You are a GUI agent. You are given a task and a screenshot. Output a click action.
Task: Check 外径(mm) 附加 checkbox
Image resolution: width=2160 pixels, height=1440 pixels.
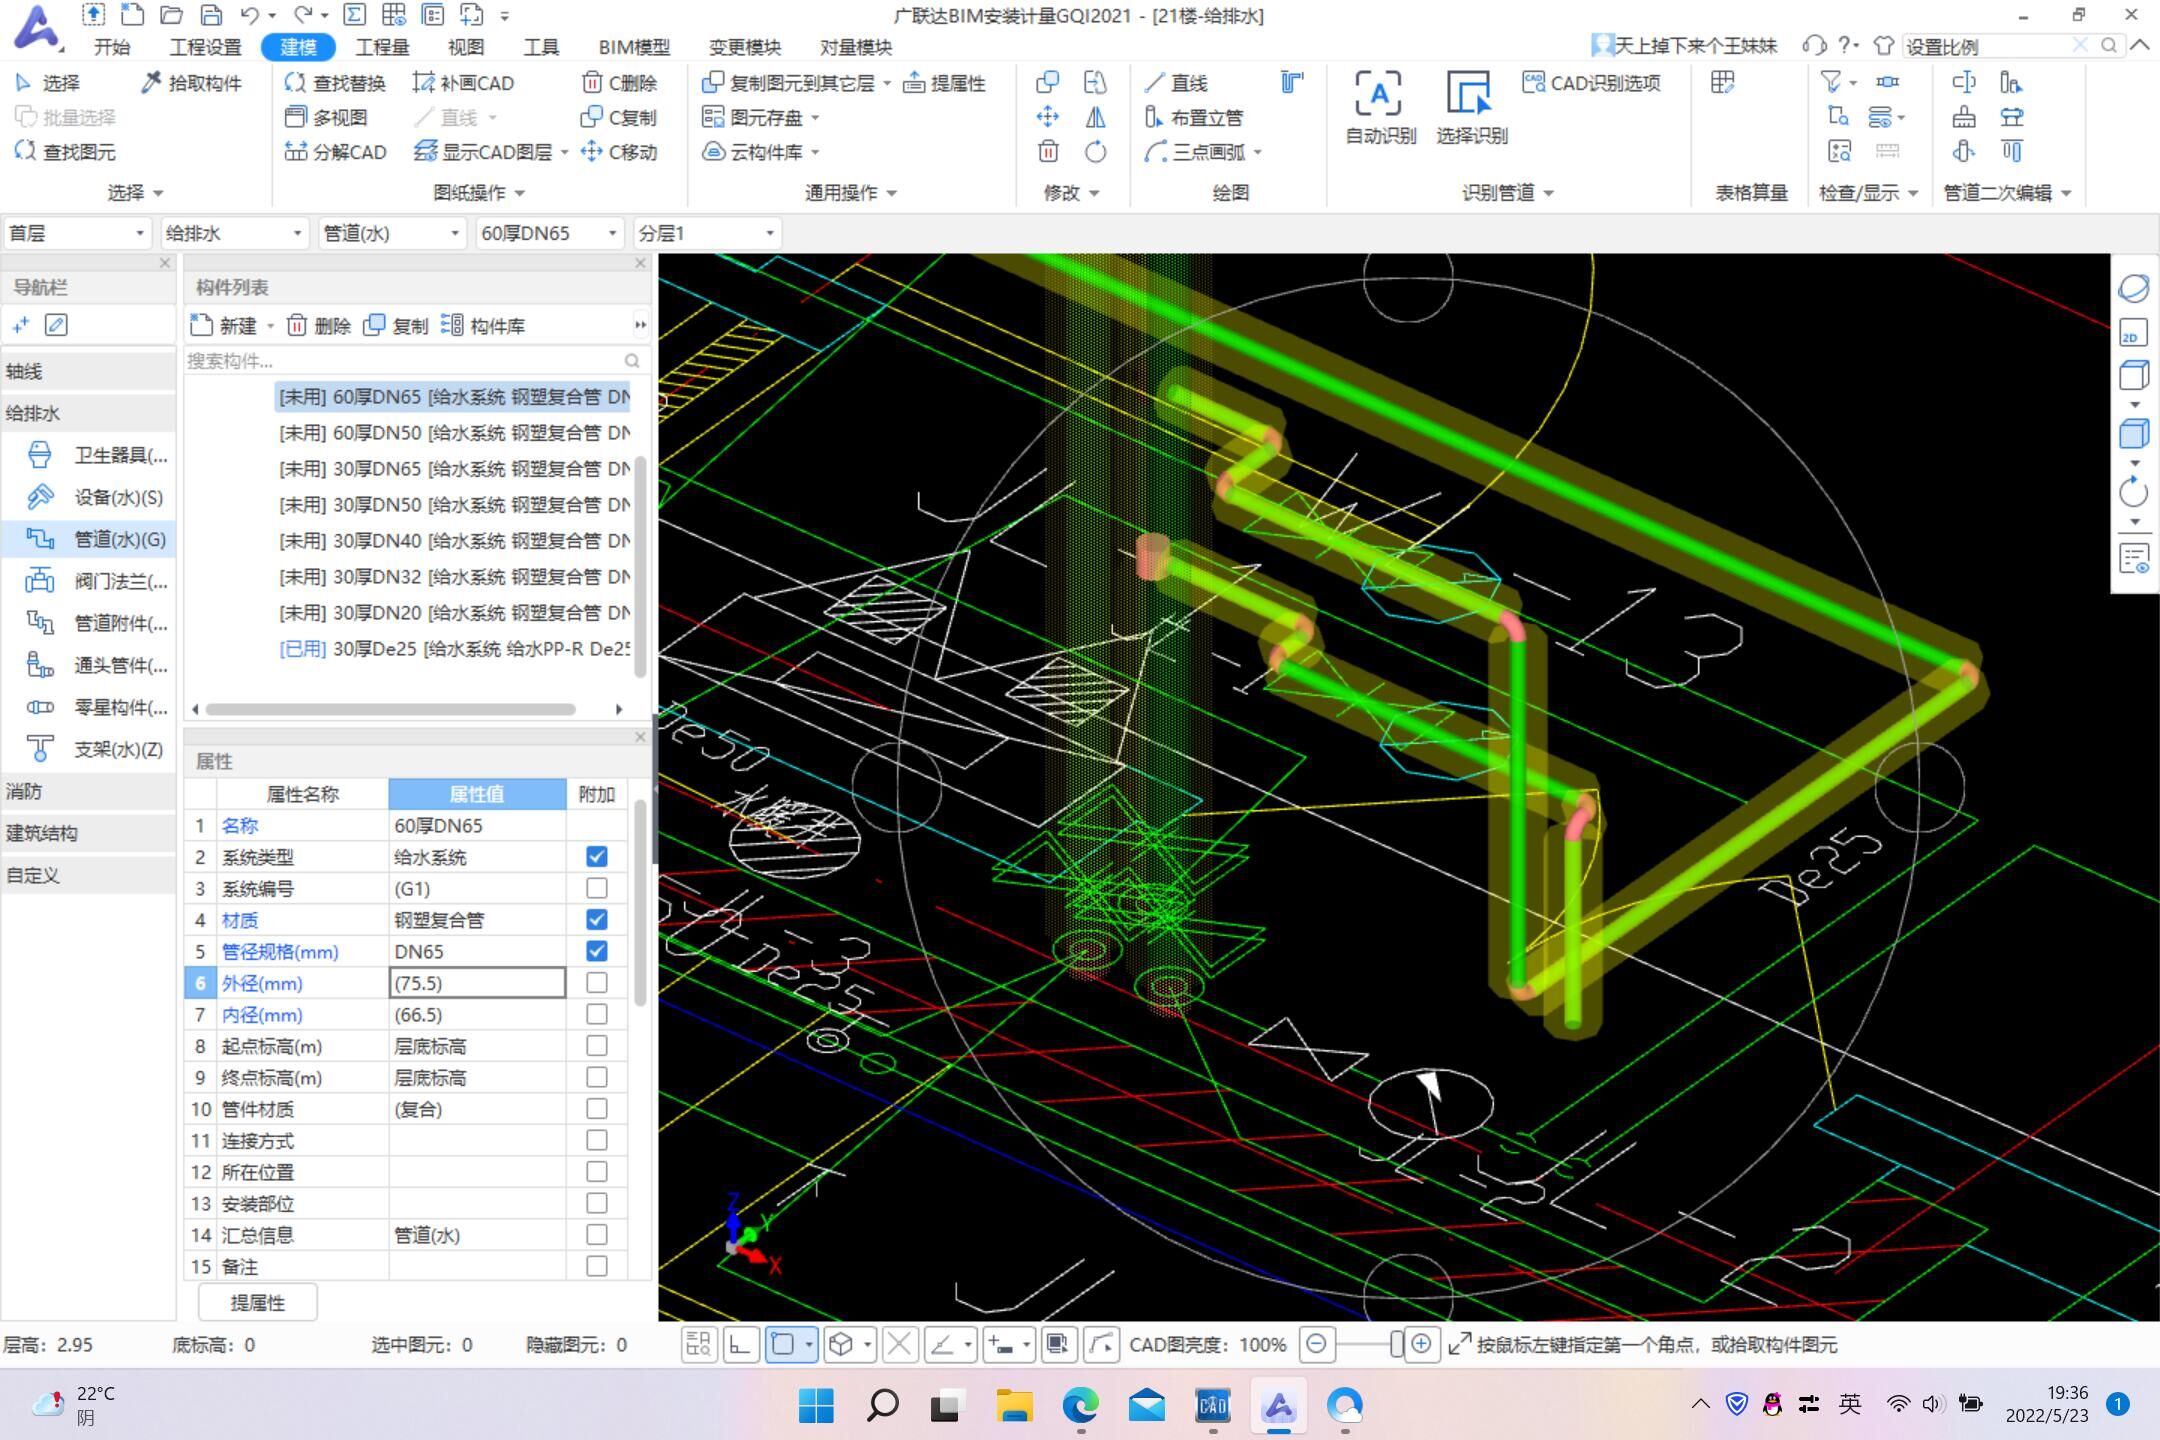coord(597,983)
